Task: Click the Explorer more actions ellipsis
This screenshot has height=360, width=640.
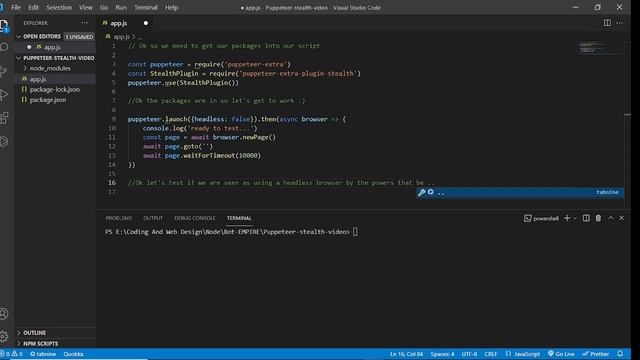Action: 84,23
